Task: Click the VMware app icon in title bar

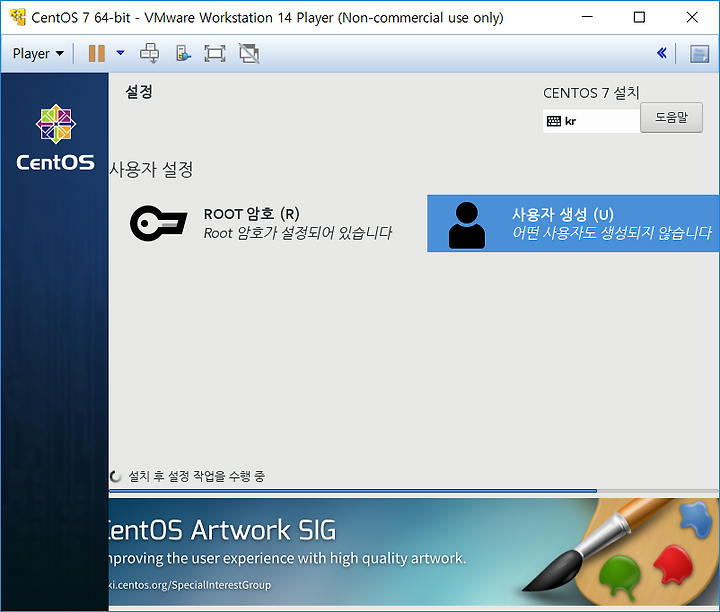Action: coord(17,17)
